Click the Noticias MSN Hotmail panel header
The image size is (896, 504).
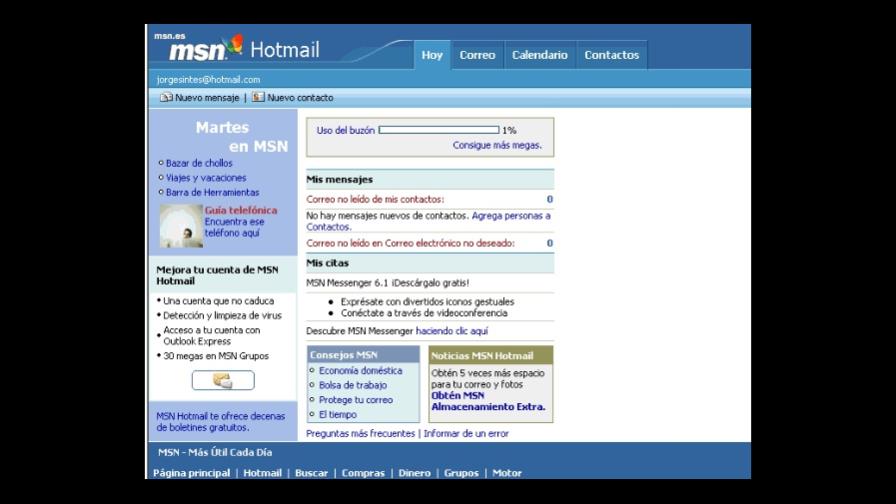491,355
